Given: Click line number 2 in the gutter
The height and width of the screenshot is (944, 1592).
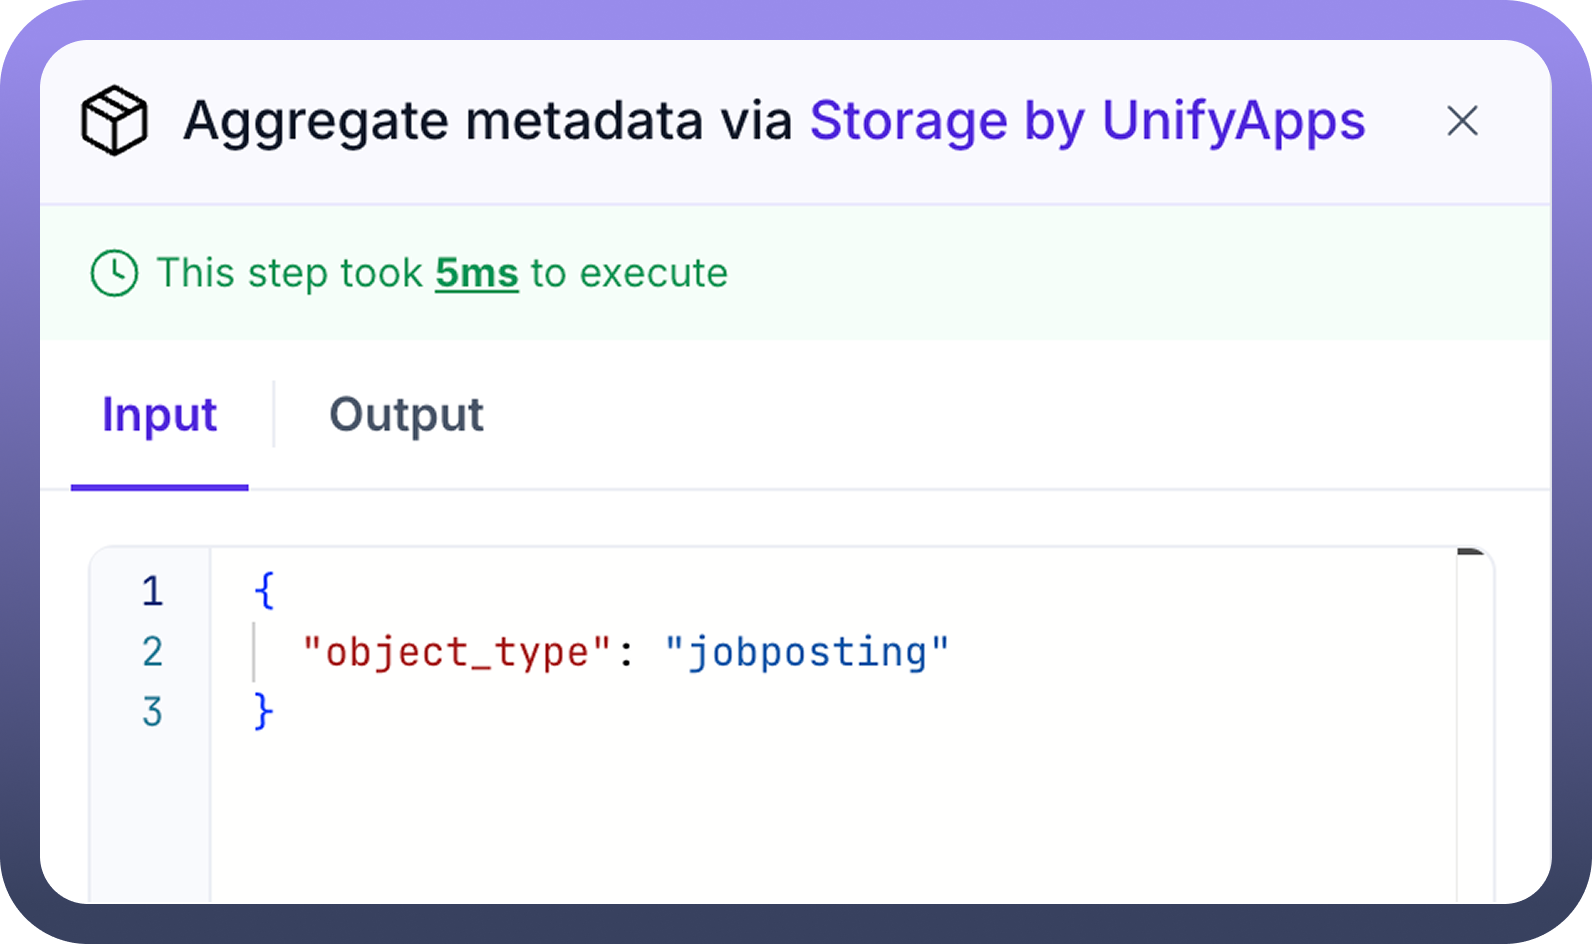Looking at the screenshot, I should [152, 652].
